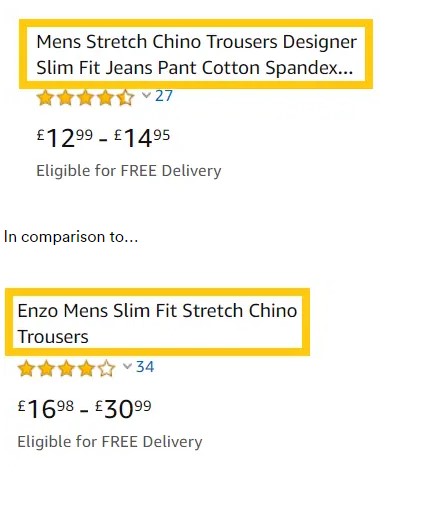Open Mens Stretch Chino Trousers Designer listing title
Image resolution: width=438 pixels, height=505 pixels.
[x=196, y=54]
